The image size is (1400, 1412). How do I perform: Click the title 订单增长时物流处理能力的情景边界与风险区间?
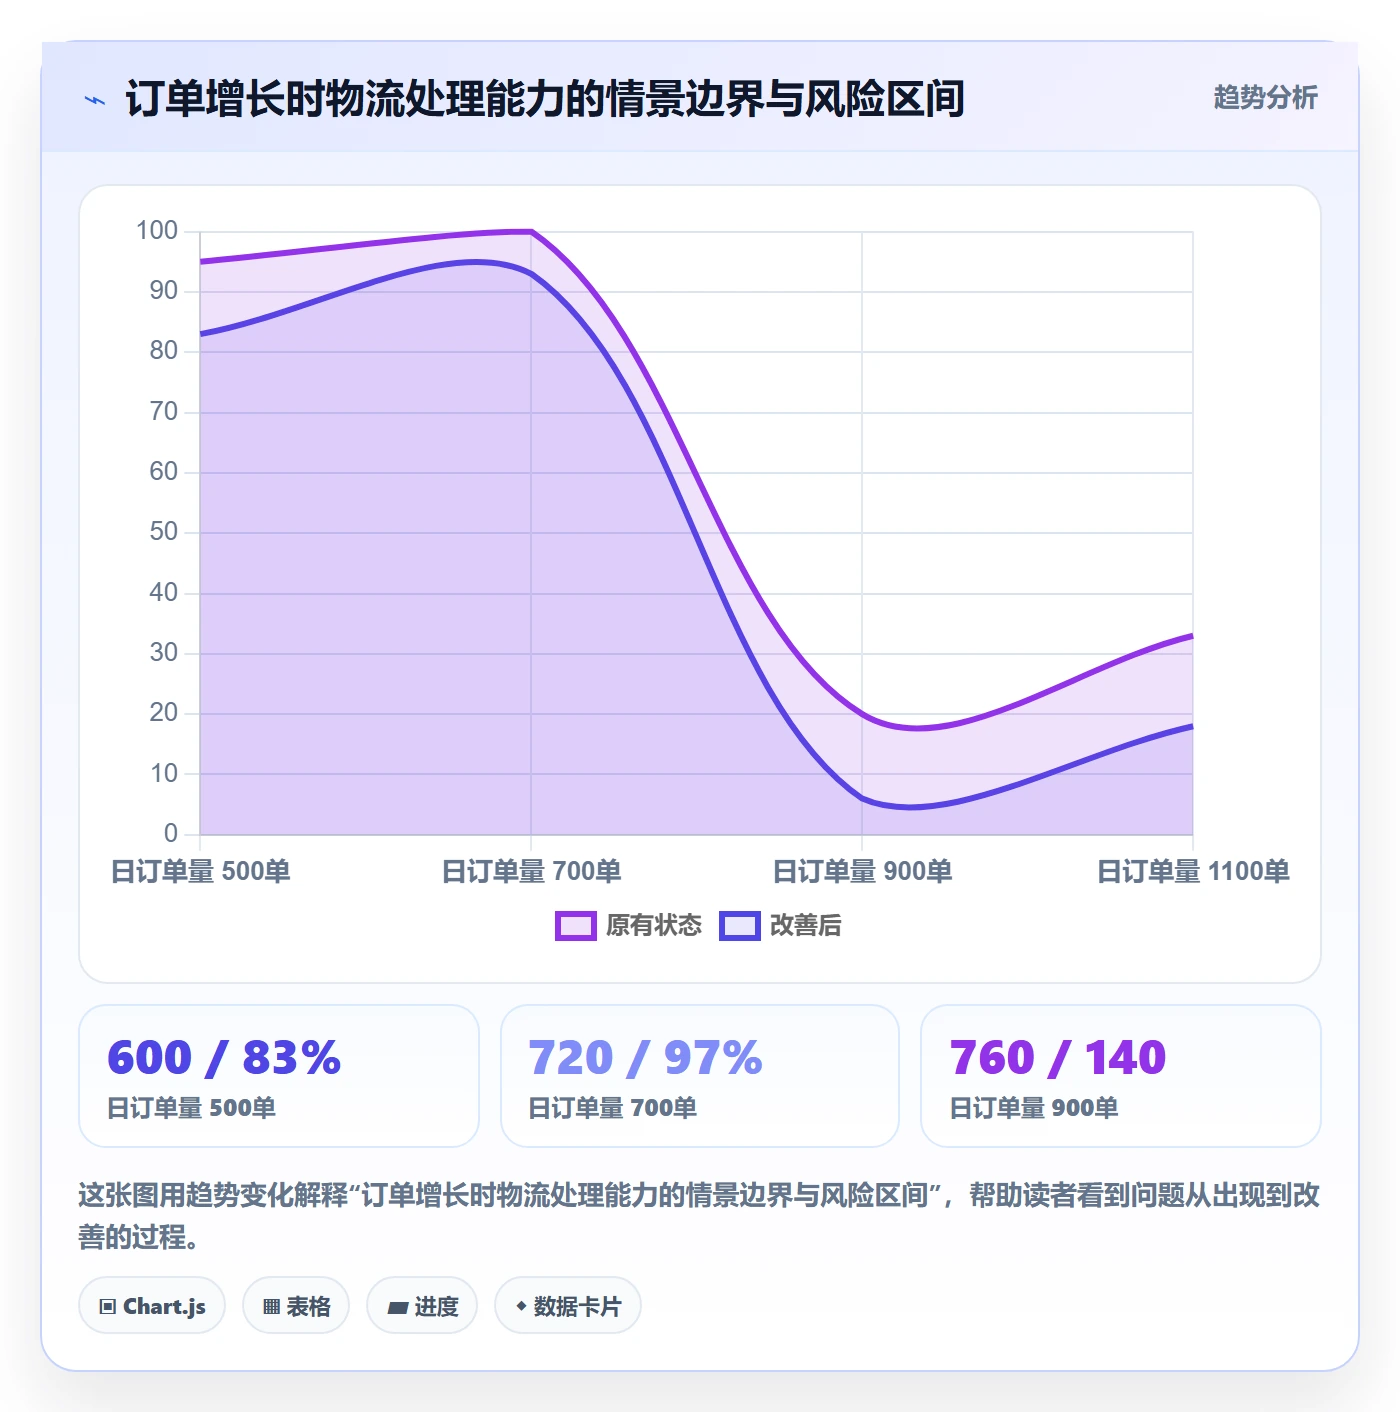point(545,99)
